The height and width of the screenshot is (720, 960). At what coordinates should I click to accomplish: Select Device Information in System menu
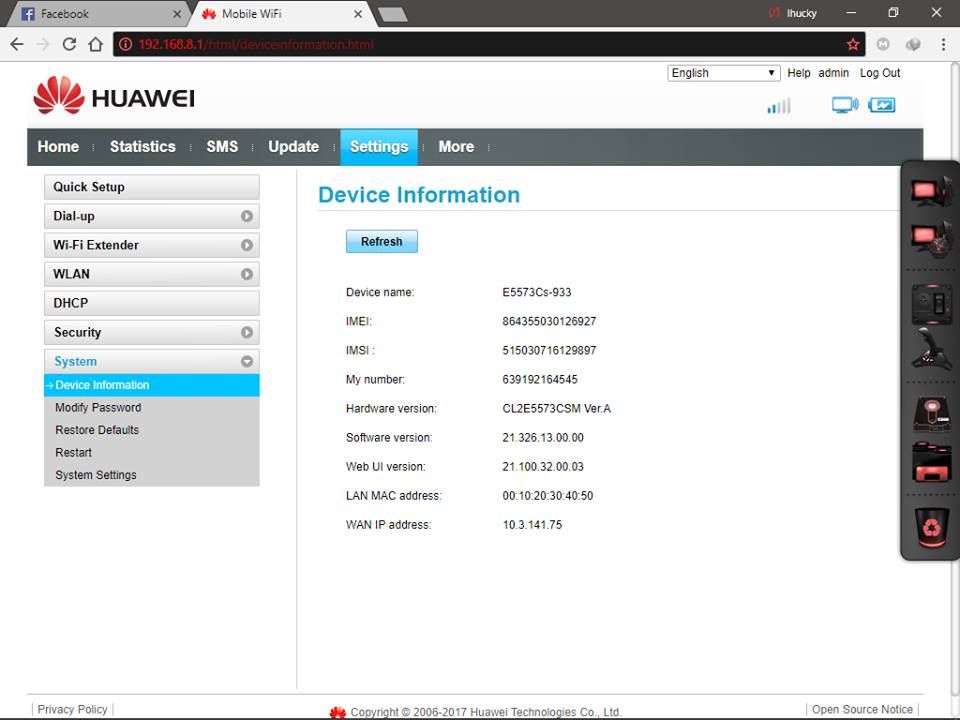[x=151, y=385]
